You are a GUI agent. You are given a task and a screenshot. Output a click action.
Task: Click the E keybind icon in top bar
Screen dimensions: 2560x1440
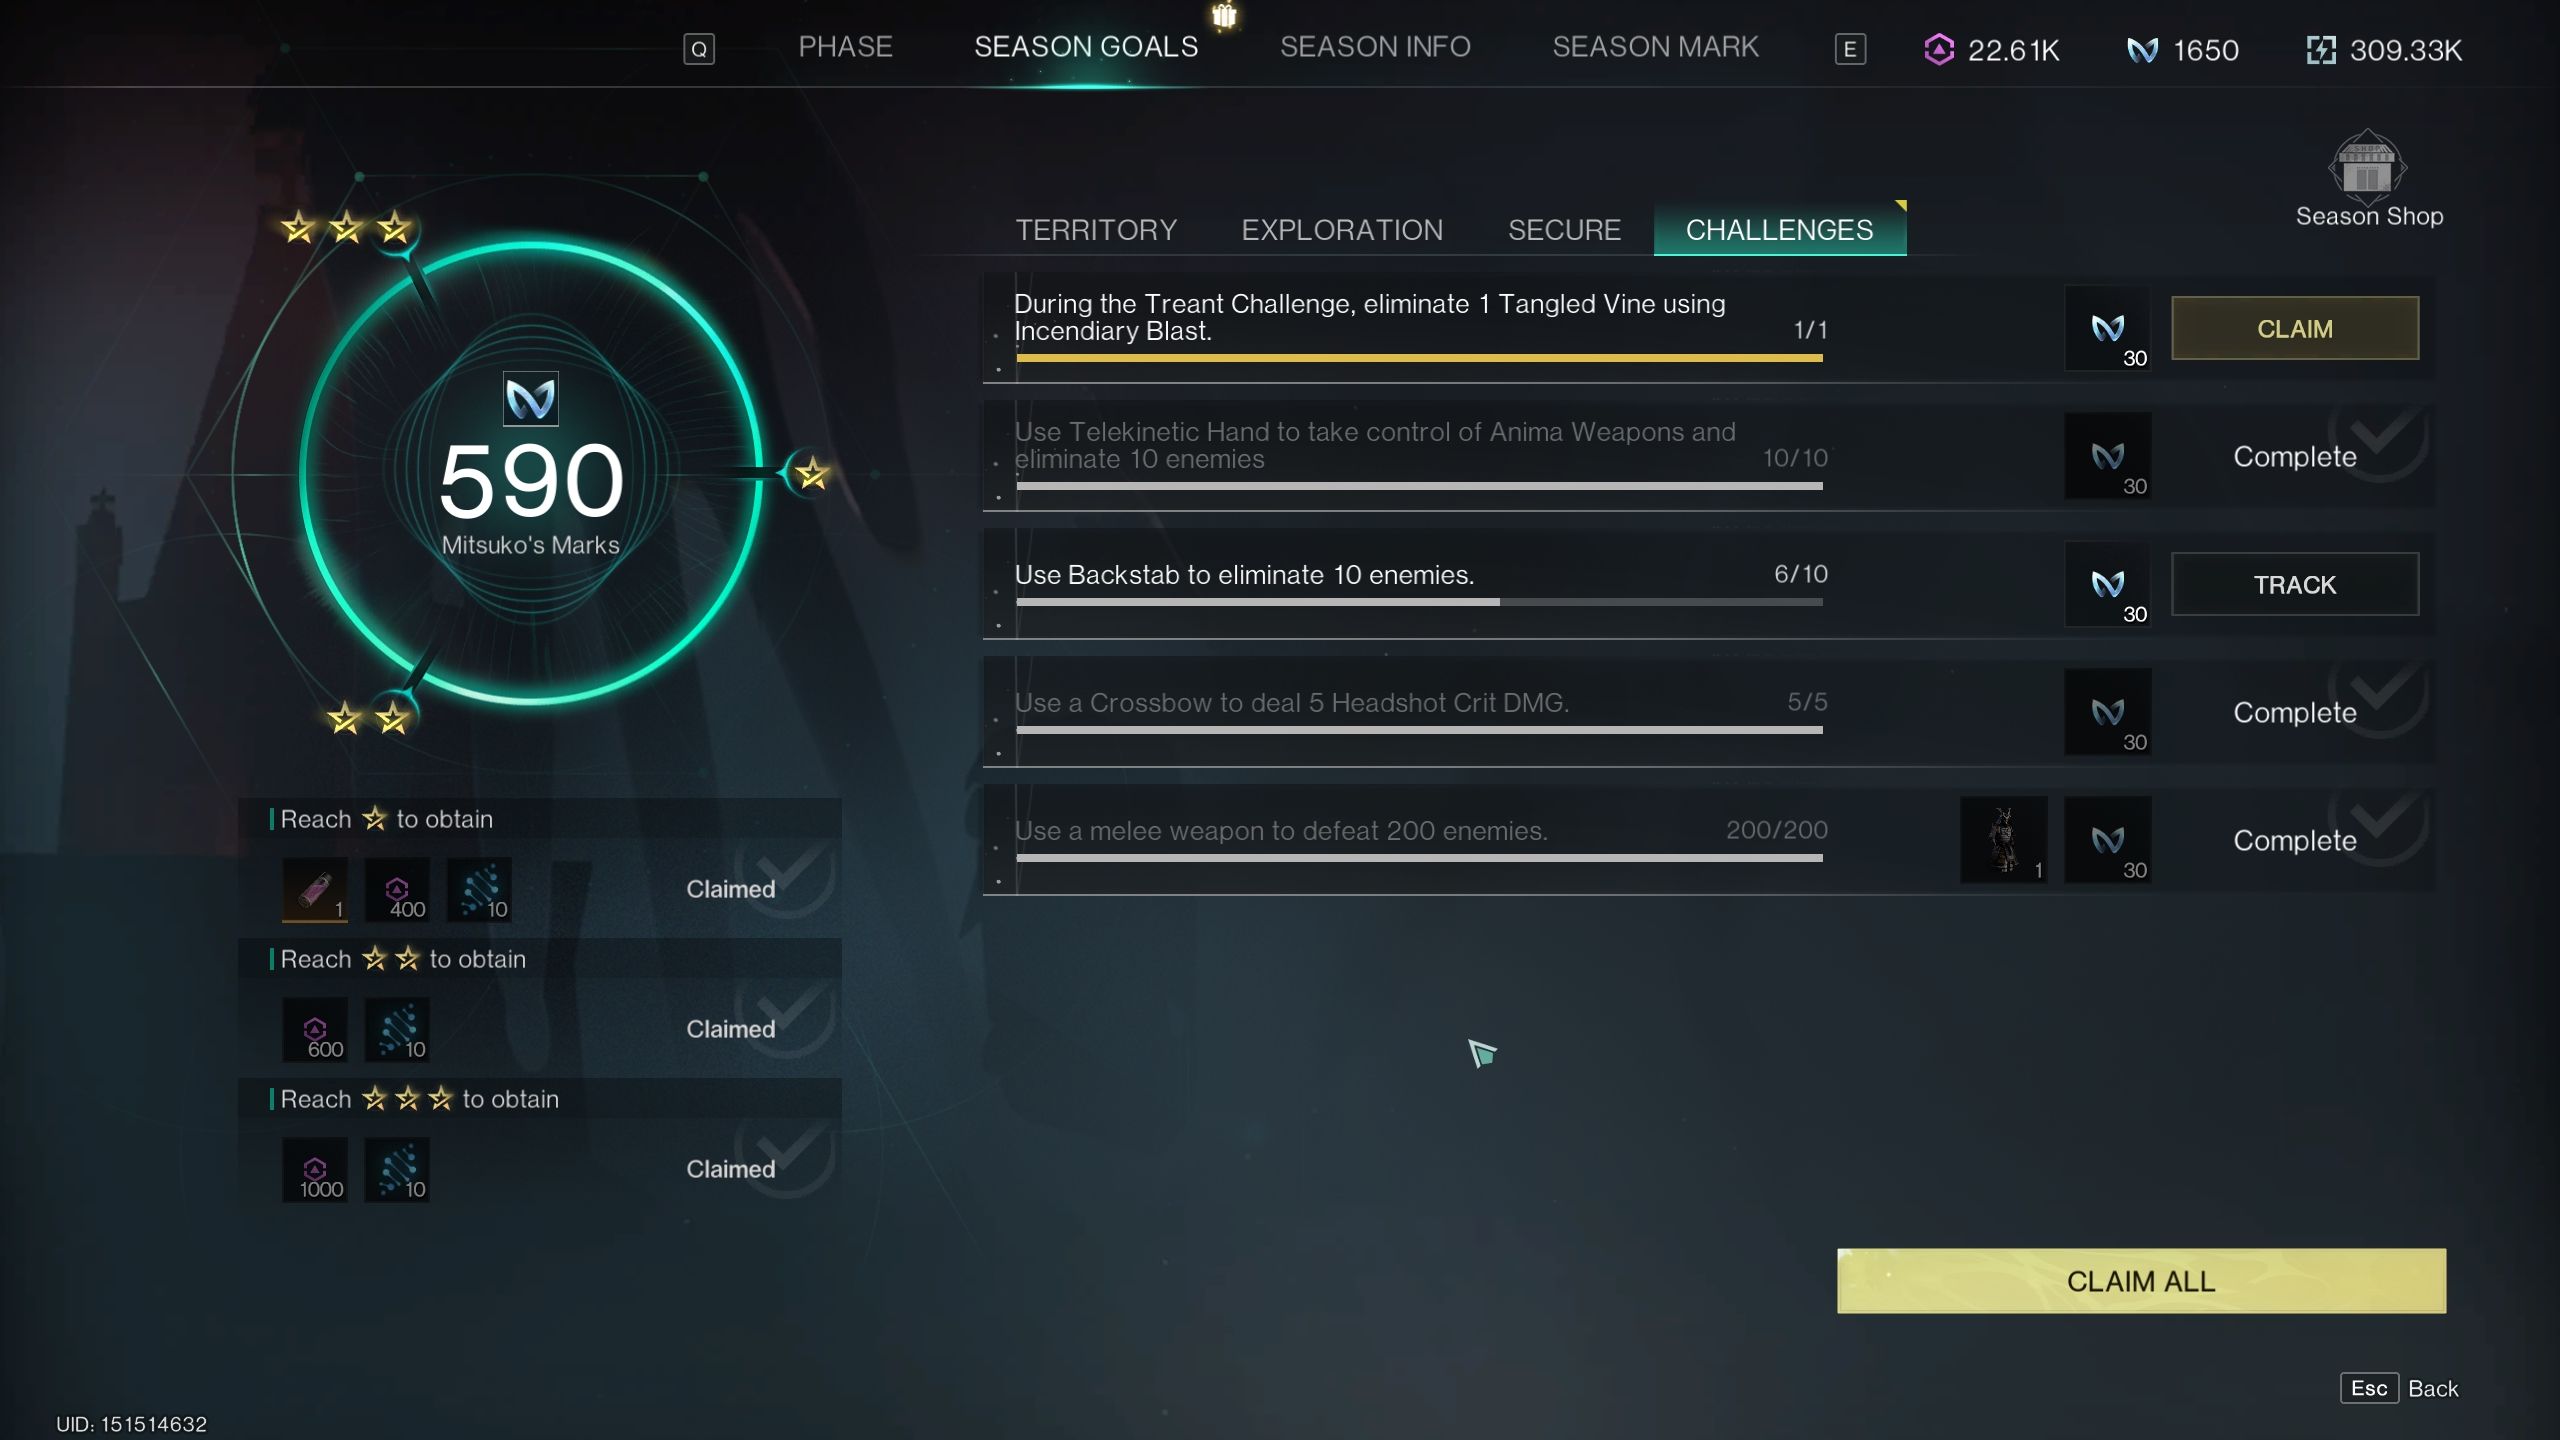click(1850, 46)
